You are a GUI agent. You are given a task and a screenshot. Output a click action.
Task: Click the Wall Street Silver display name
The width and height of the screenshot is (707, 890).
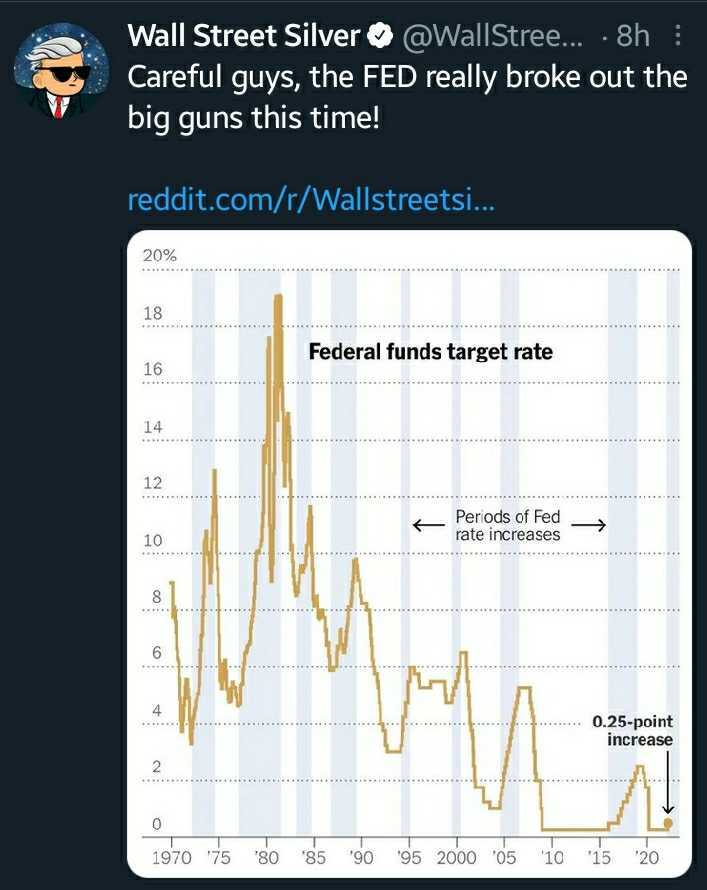click(244, 37)
